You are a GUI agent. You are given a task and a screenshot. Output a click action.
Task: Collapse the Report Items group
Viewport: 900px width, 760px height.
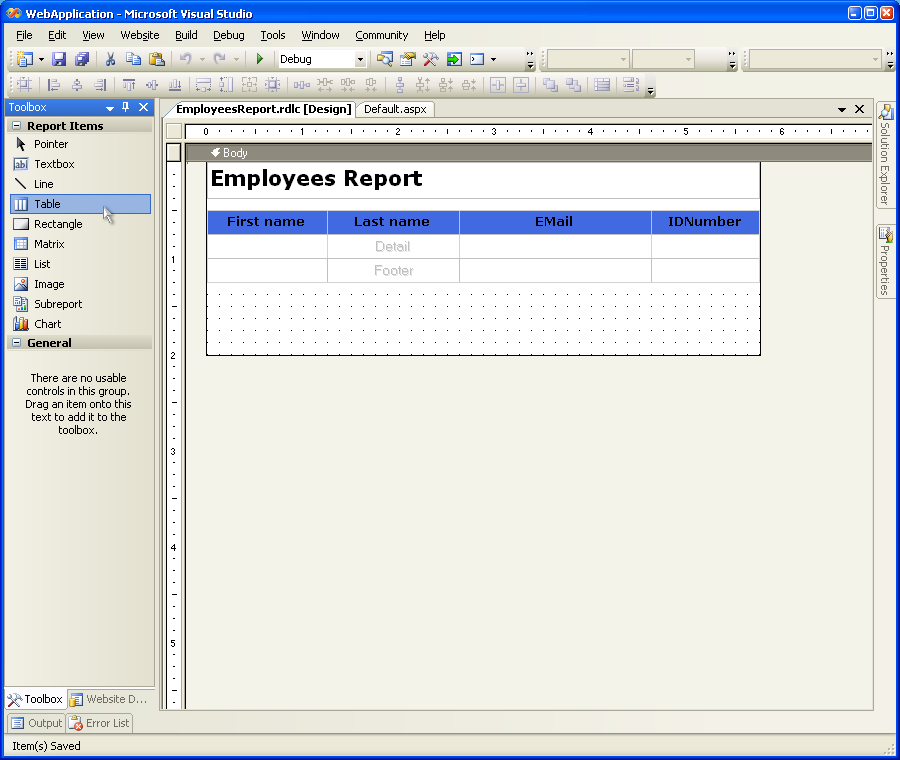17,126
